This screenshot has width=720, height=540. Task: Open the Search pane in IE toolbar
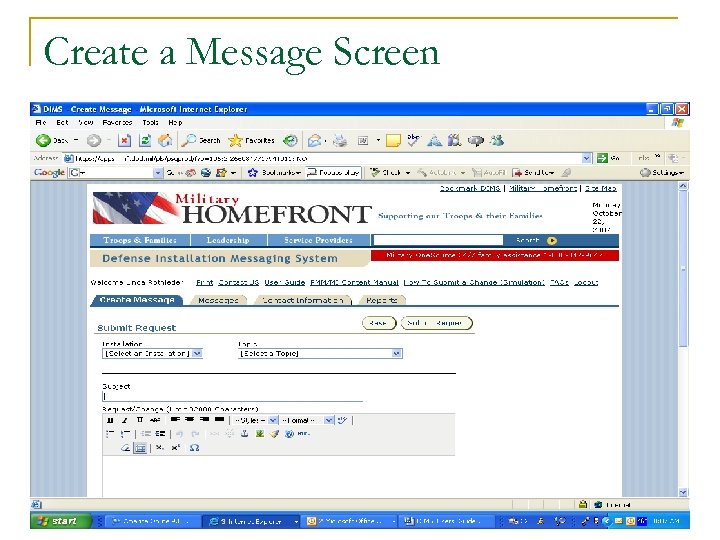point(201,141)
